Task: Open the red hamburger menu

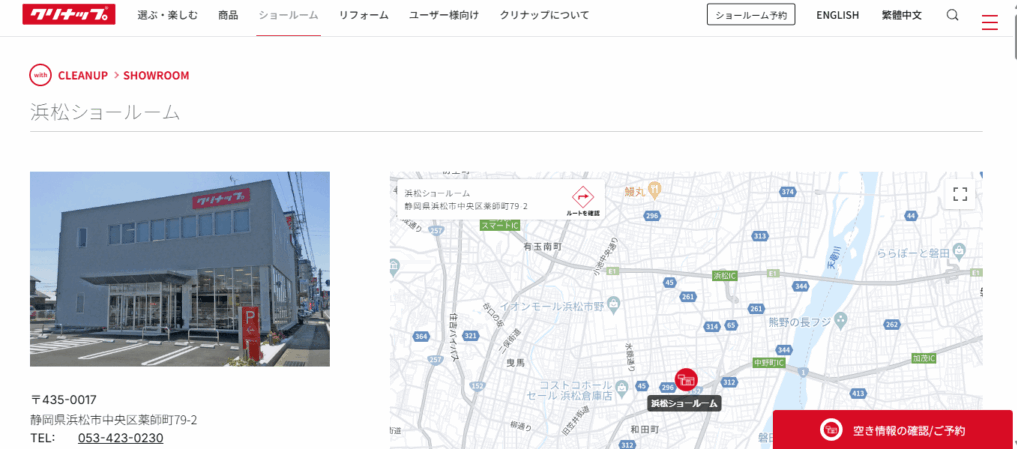Action: coord(990,23)
